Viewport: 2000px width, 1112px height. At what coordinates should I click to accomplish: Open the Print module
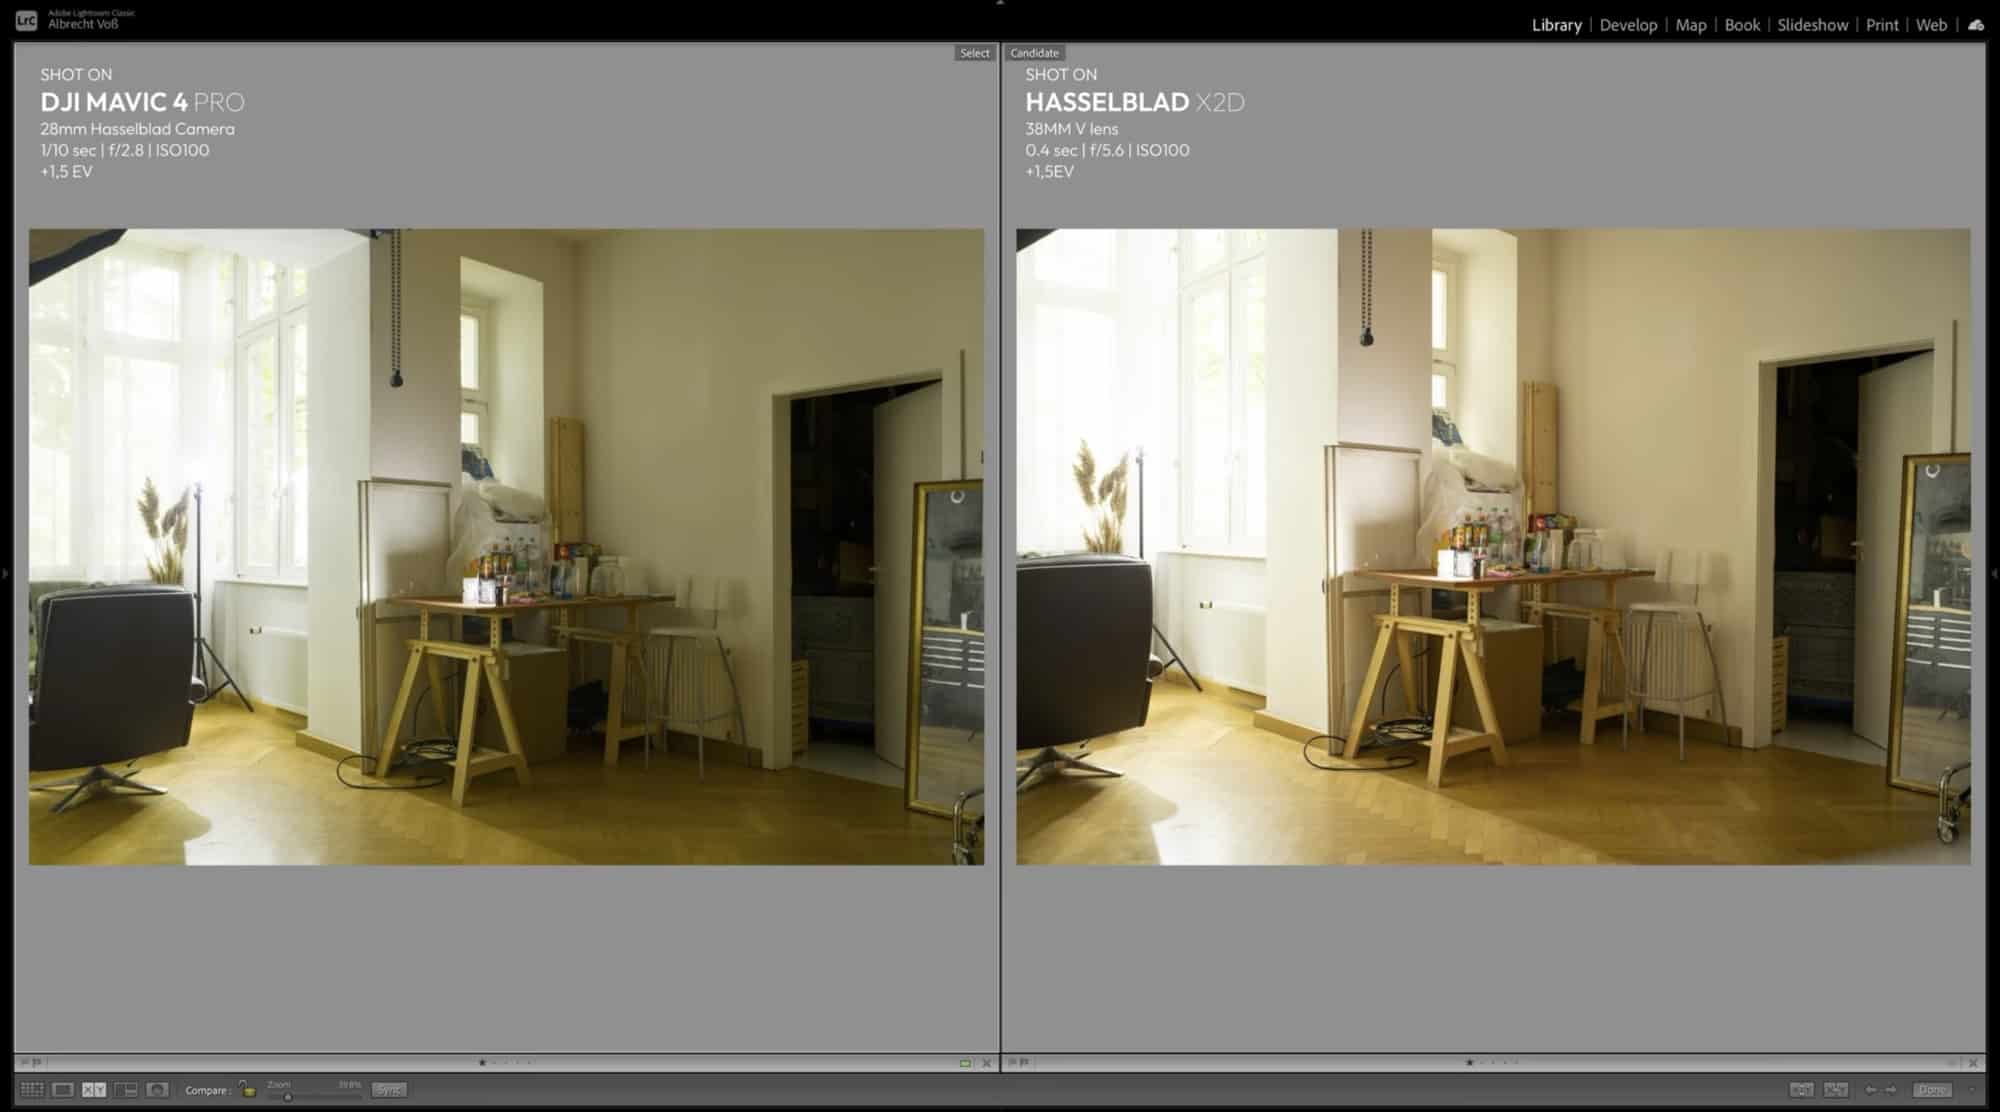coord(1881,25)
